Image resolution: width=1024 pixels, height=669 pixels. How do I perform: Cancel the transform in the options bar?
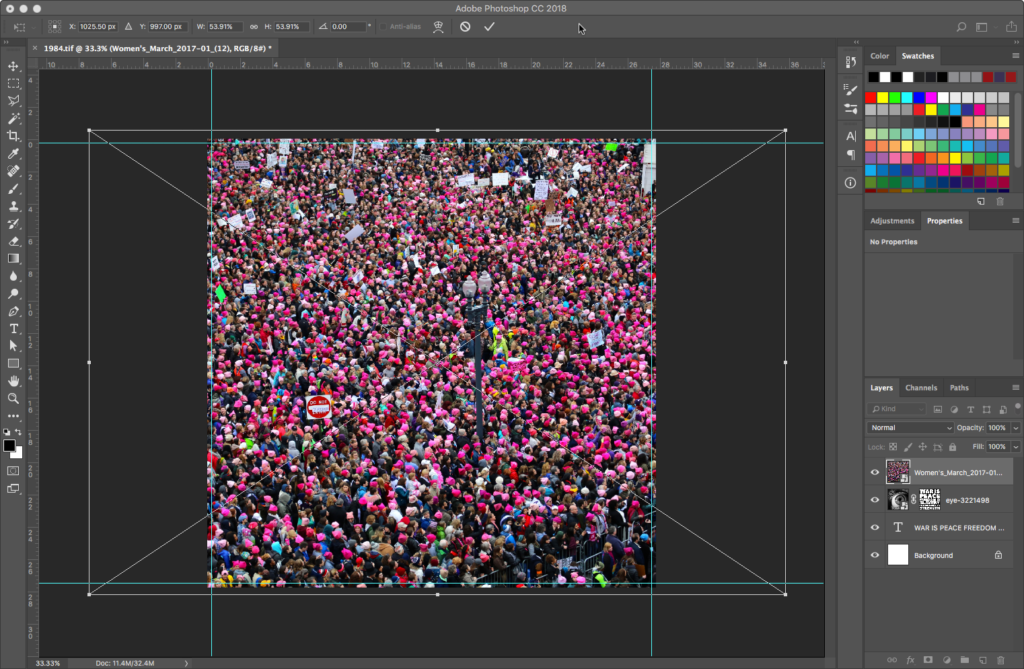click(x=465, y=27)
